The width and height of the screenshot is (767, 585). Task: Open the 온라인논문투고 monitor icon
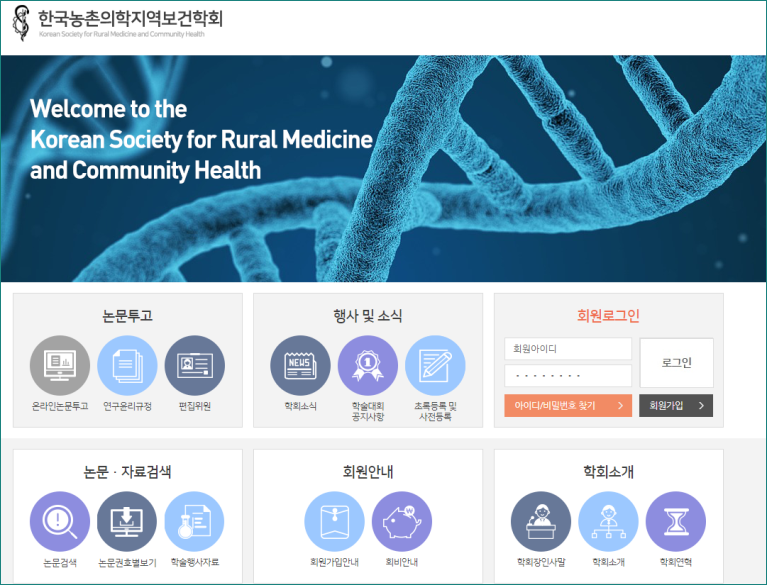click(60, 365)
